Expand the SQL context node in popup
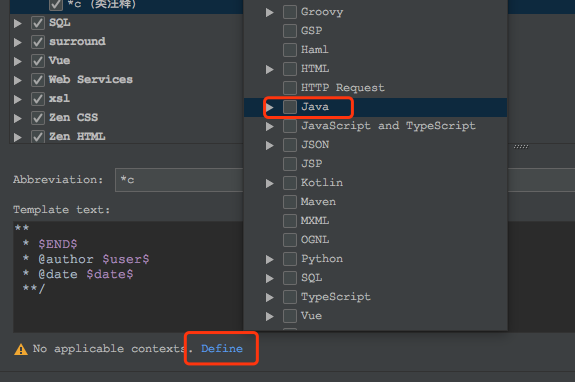 (x=270, y=278)
